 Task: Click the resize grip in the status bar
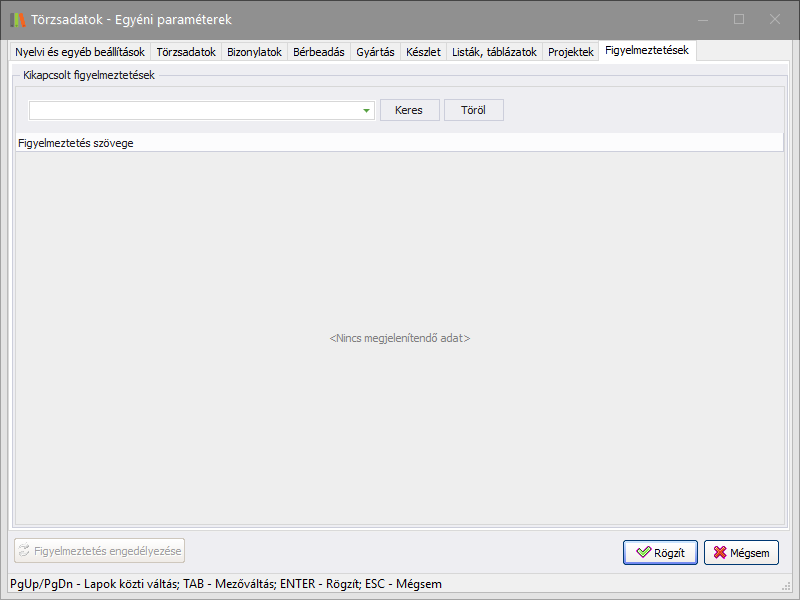point(785,586)
